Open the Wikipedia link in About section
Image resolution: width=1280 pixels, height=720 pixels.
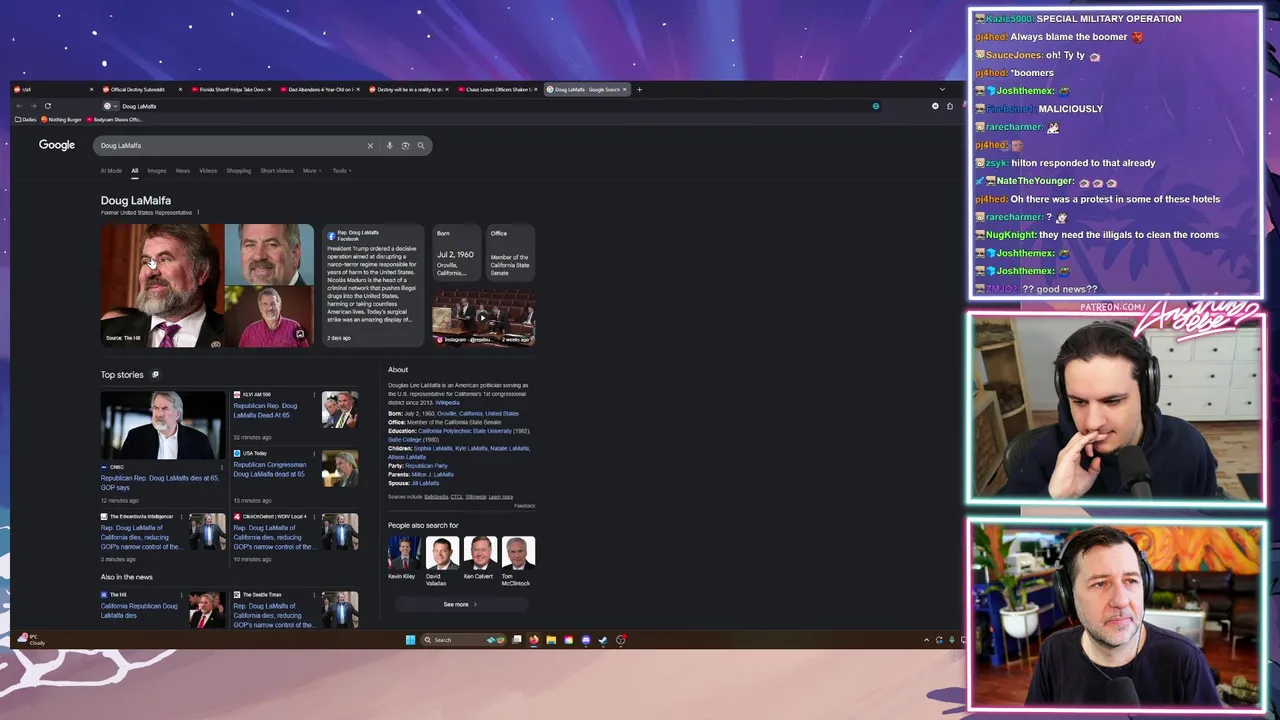click(x=447, y=402)
